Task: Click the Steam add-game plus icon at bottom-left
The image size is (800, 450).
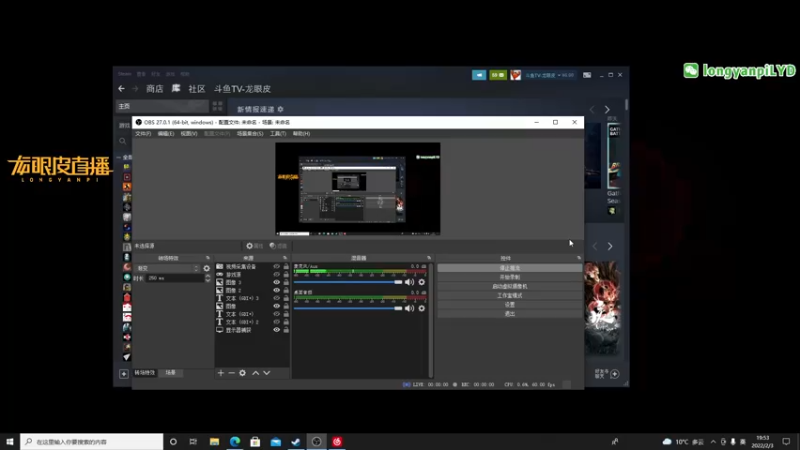Action: 123,374
